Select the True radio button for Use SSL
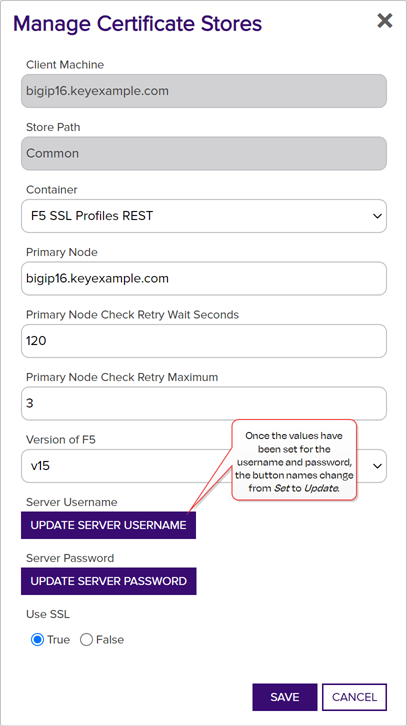407x726 pixels. [37, 640]
